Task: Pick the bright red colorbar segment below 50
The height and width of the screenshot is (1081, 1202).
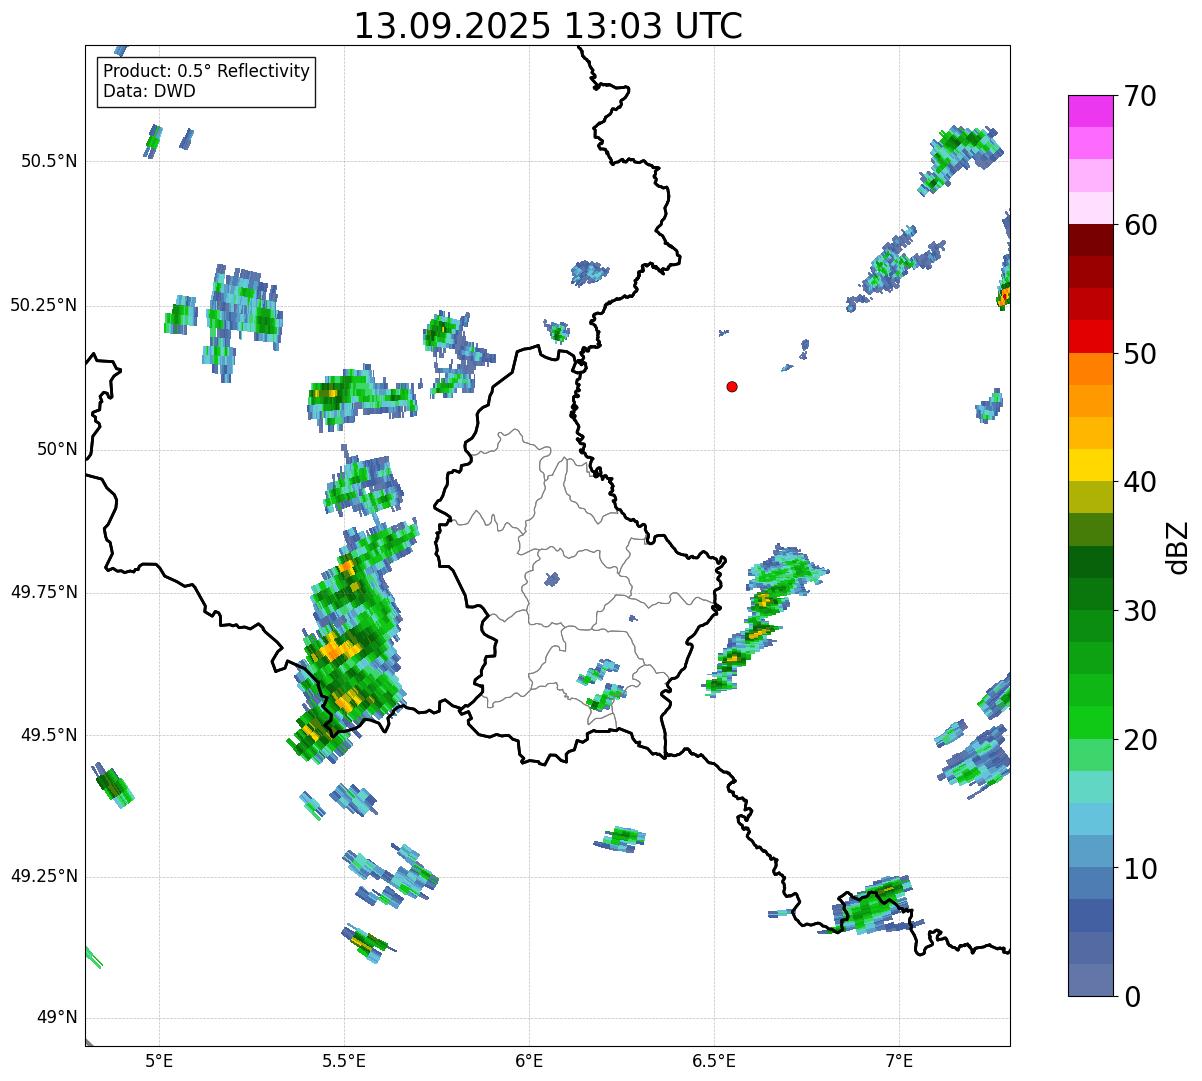Action: (x=1091, y=336)
